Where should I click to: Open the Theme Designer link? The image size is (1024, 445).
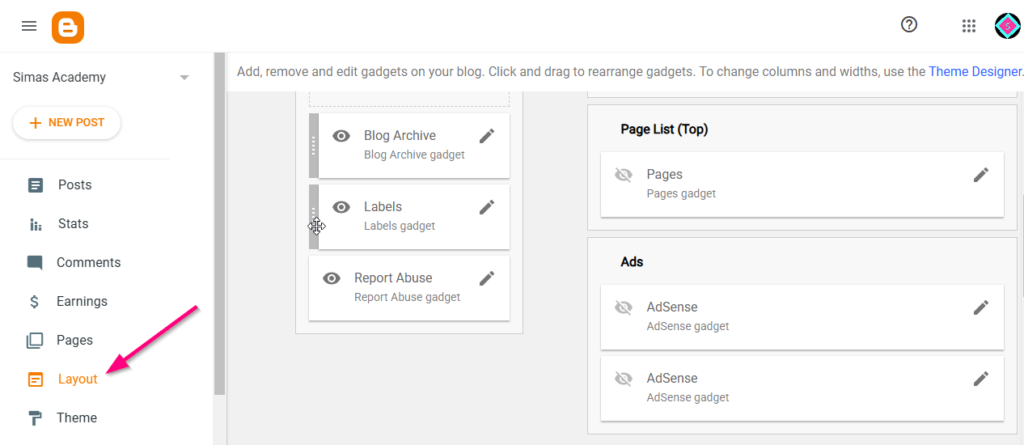[x=975, y=71]
